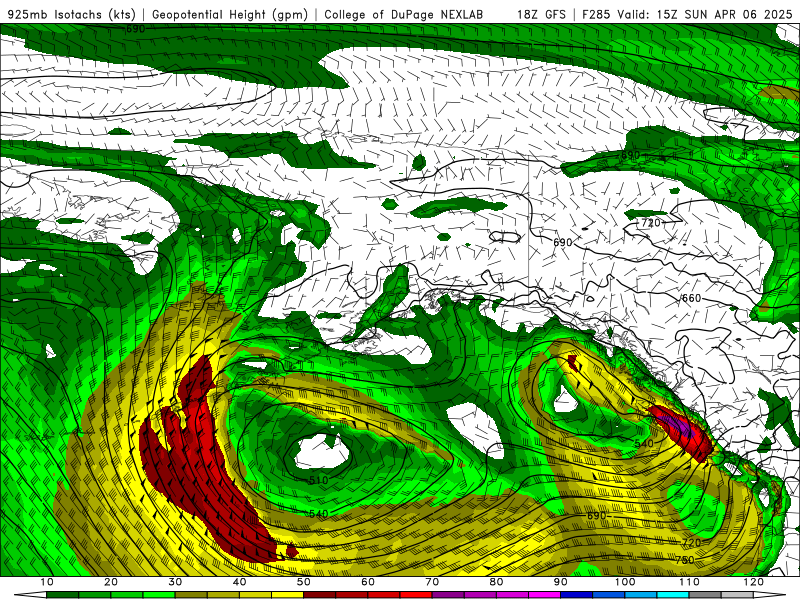This screenshot has height=600, width=800.
Task: Click the dark blue swatch starting at 90
Action: [577, 595]
